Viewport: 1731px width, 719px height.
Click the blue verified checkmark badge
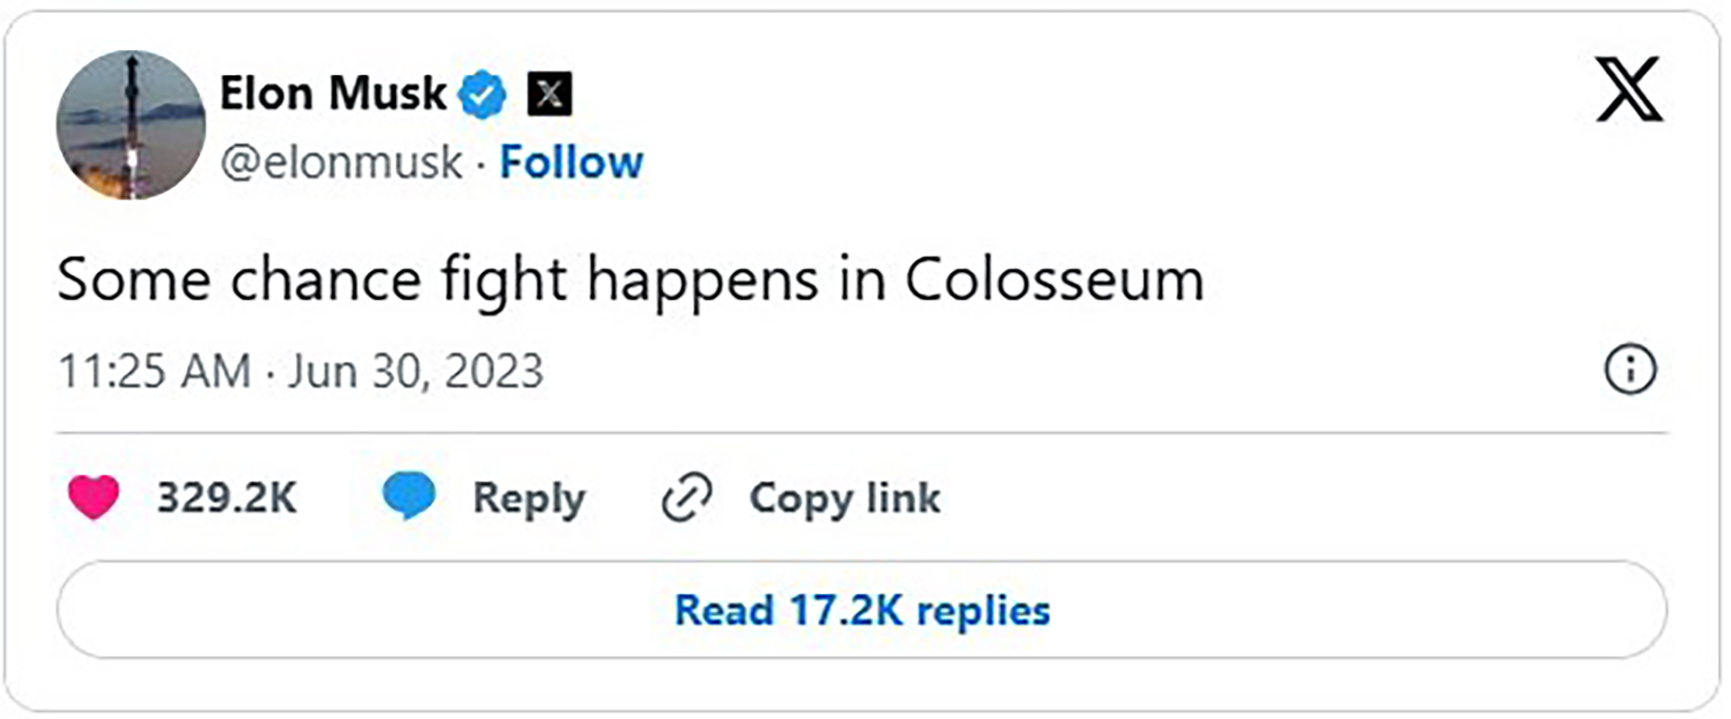[482, 95]
